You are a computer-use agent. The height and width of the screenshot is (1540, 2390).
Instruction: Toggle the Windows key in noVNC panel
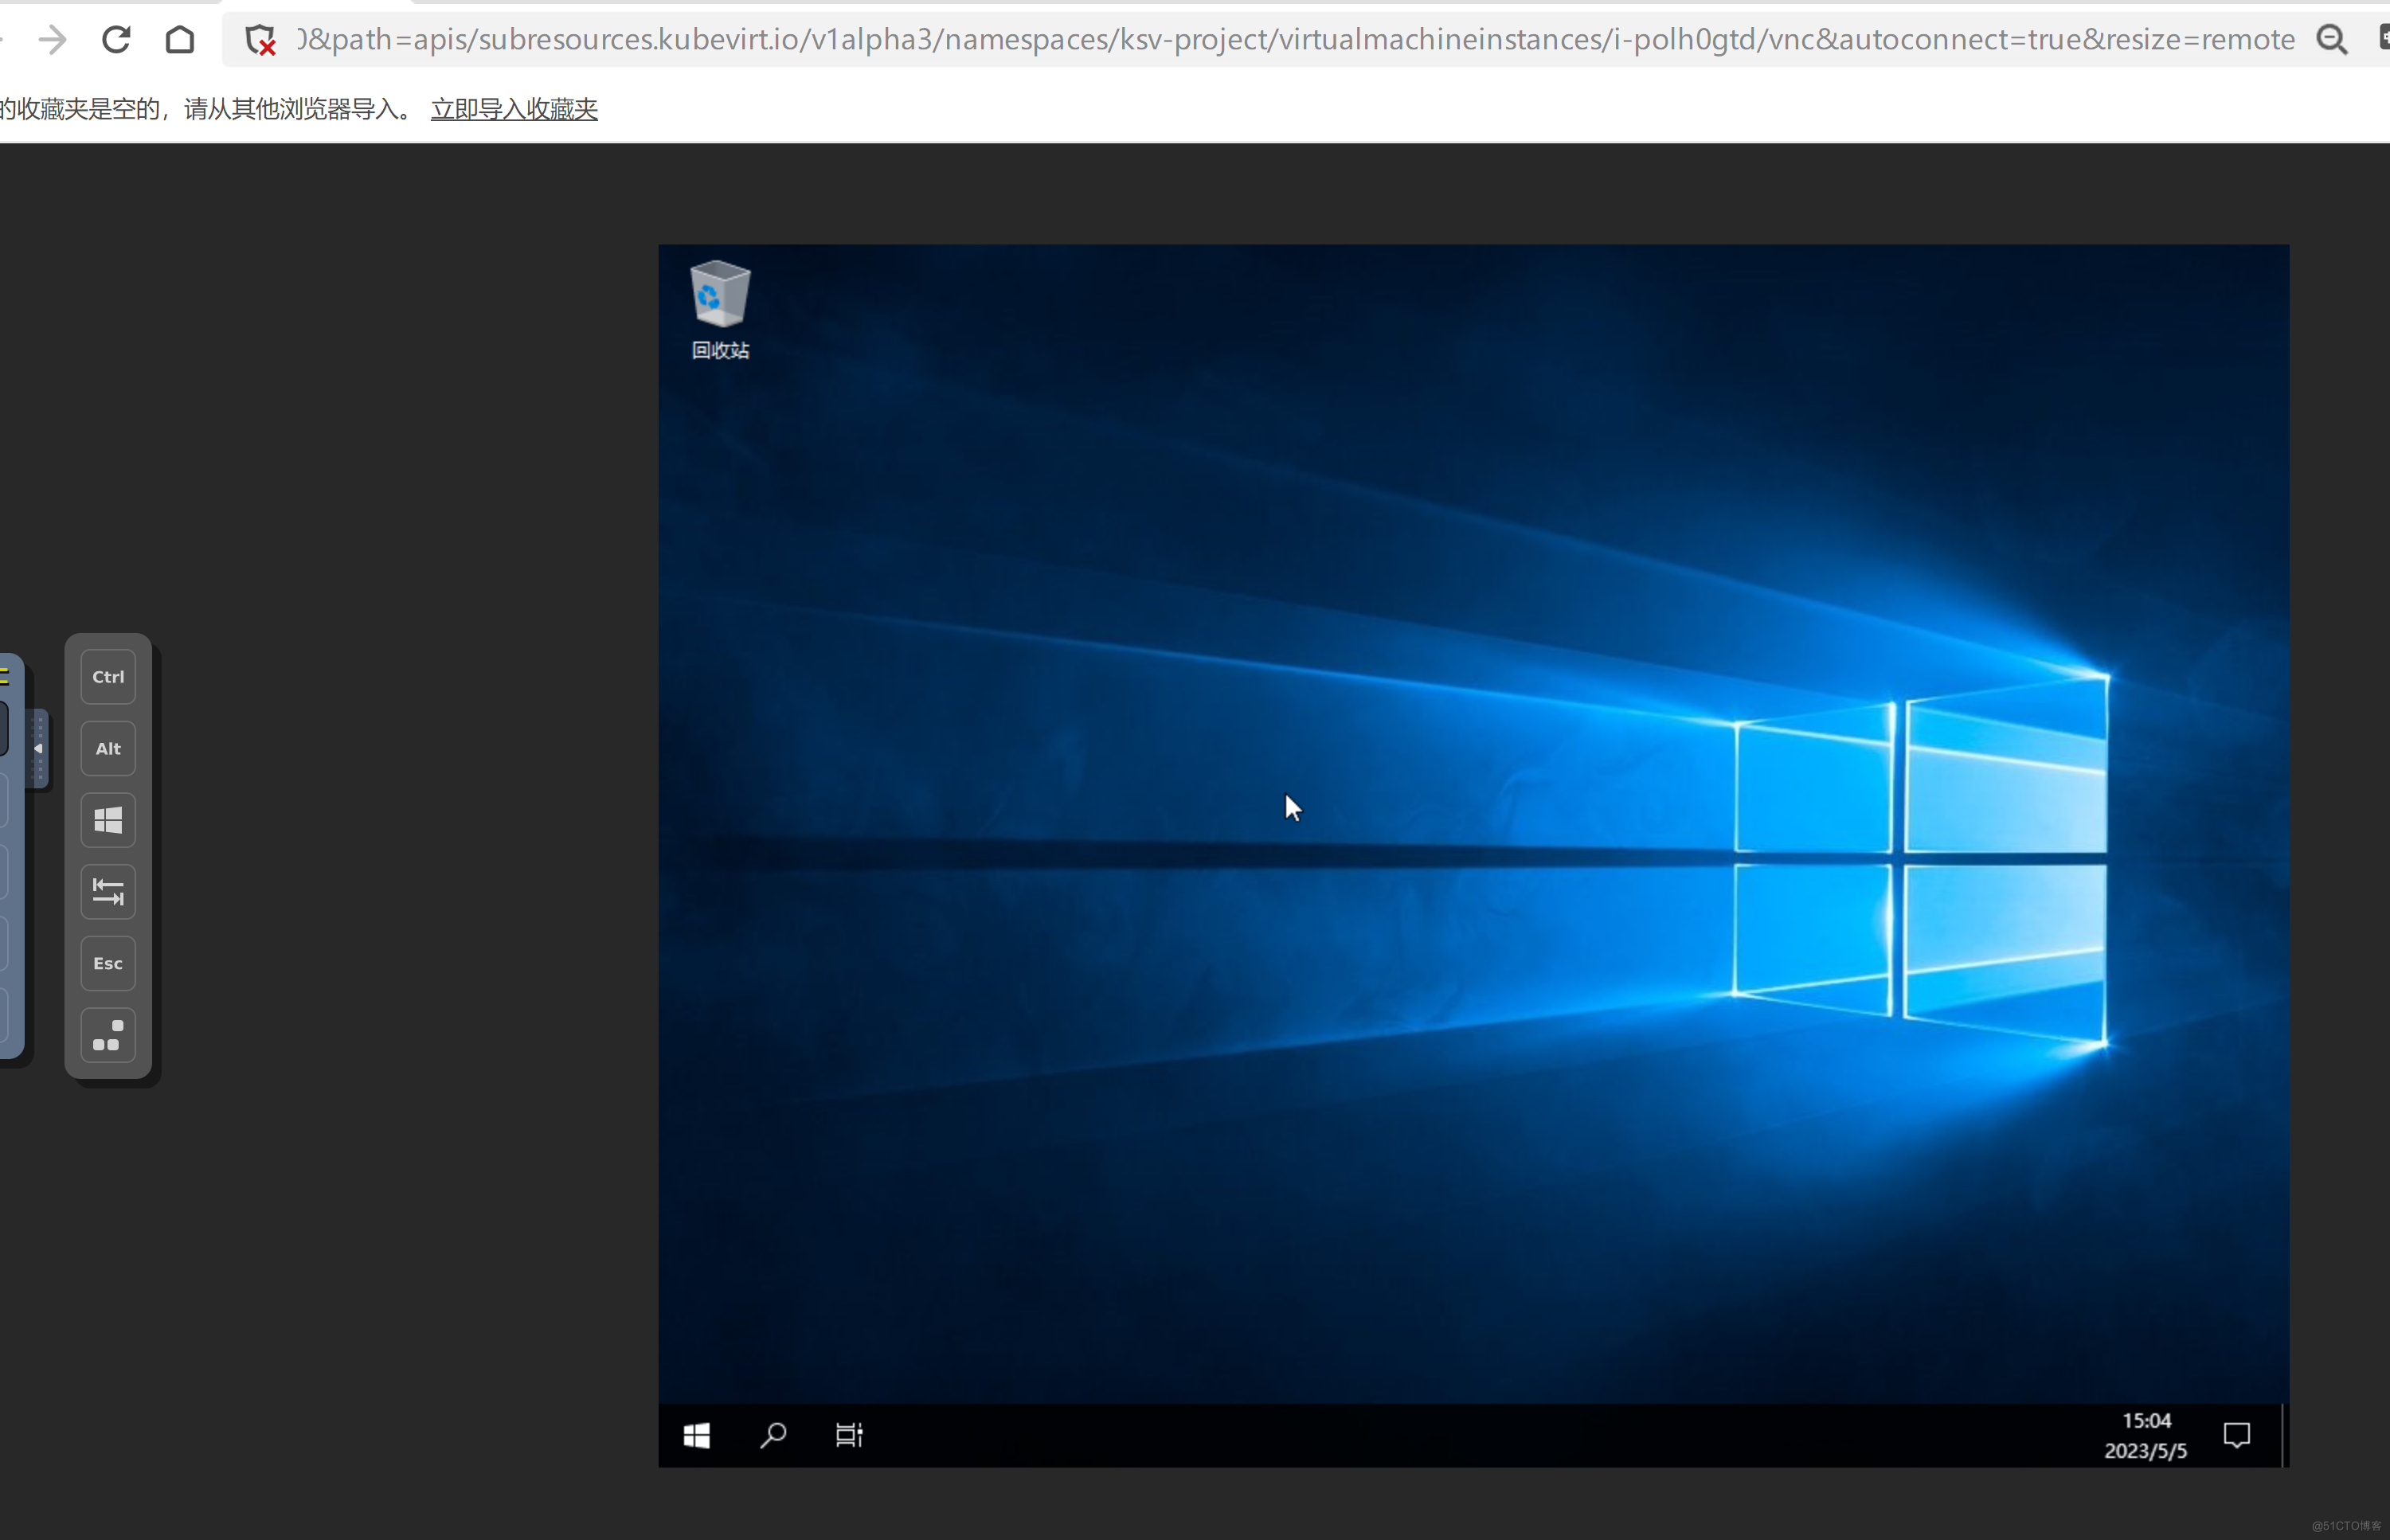[108, 820]
